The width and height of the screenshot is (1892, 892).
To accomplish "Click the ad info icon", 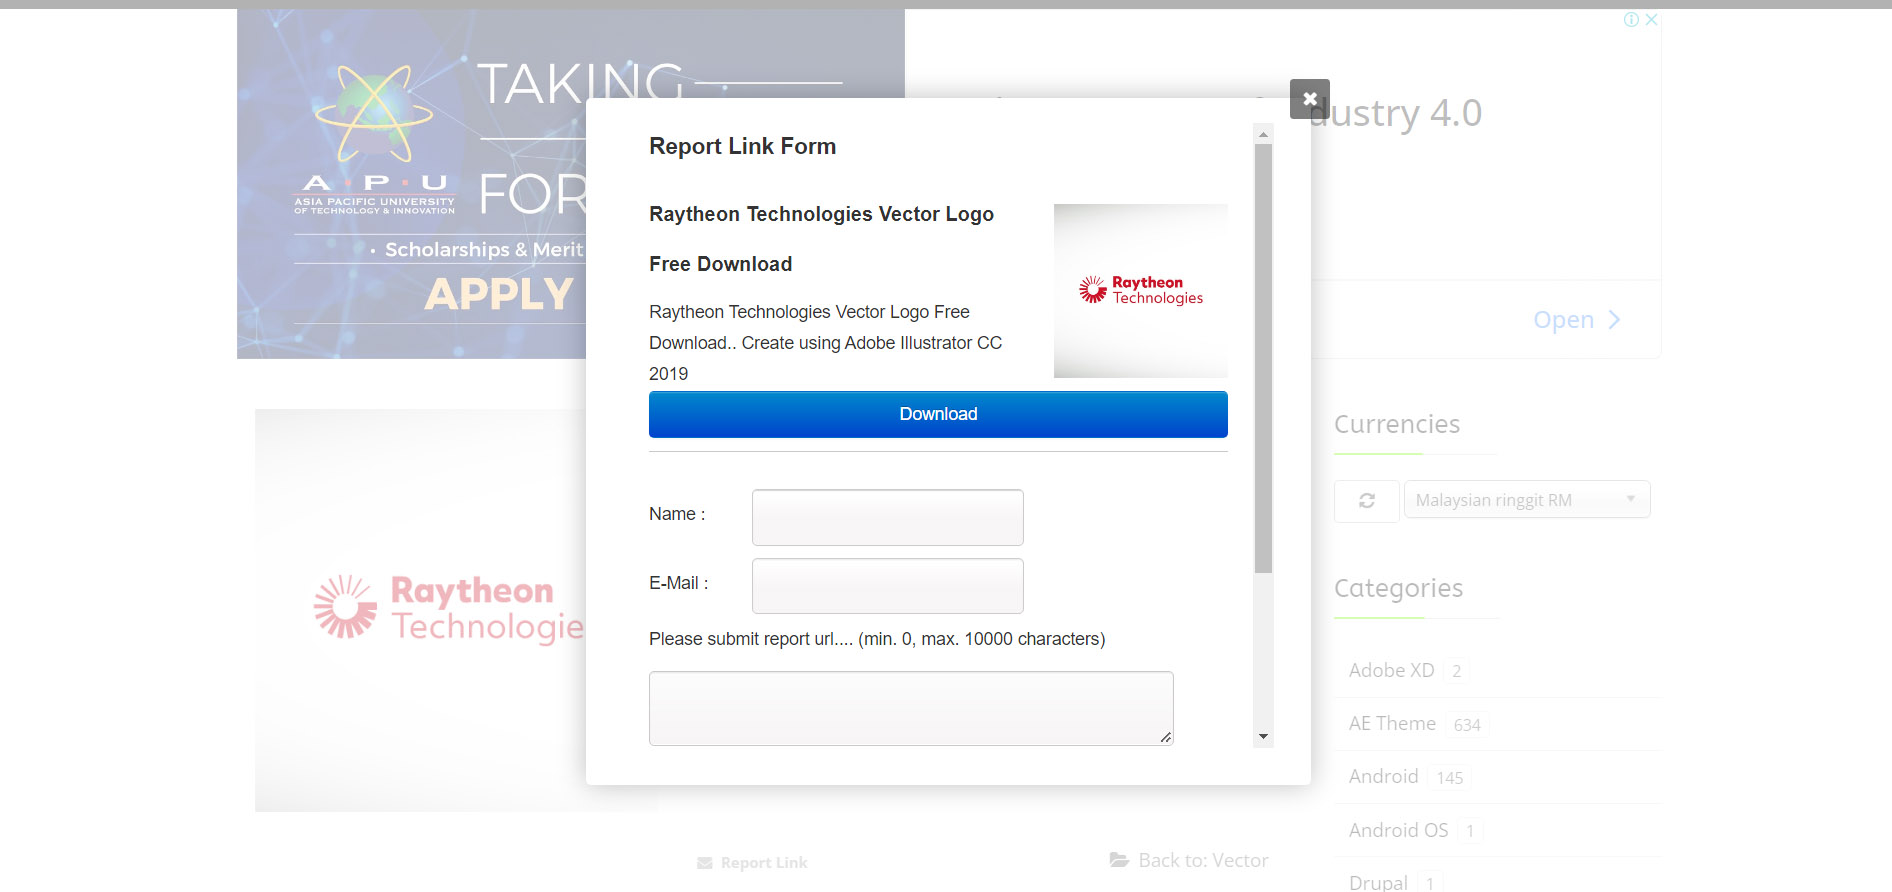I will pos(1631,19).
